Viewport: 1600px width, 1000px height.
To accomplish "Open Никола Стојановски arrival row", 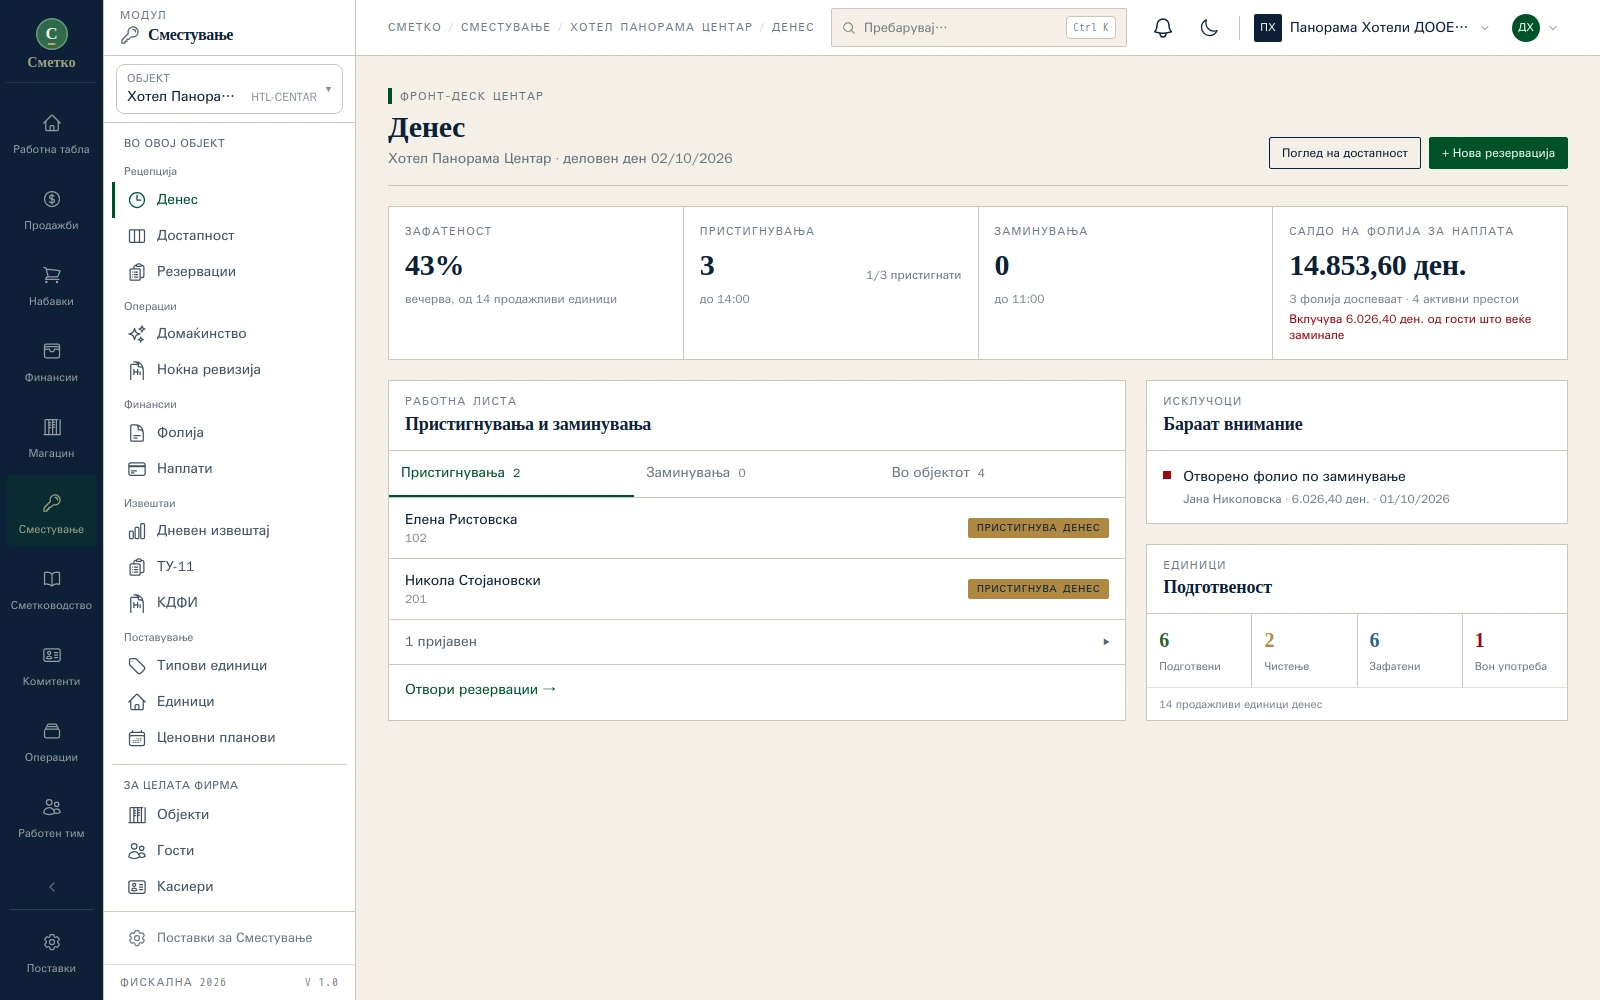I will click(757, 589).
